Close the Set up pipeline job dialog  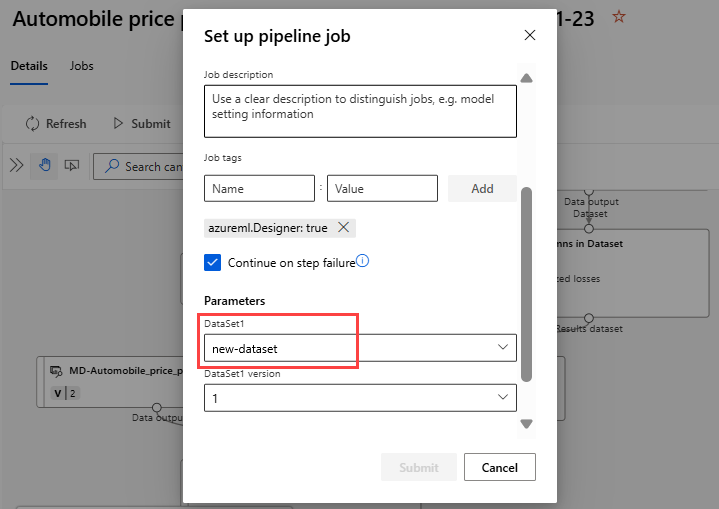pyautogui.click(x=530, y=35)
